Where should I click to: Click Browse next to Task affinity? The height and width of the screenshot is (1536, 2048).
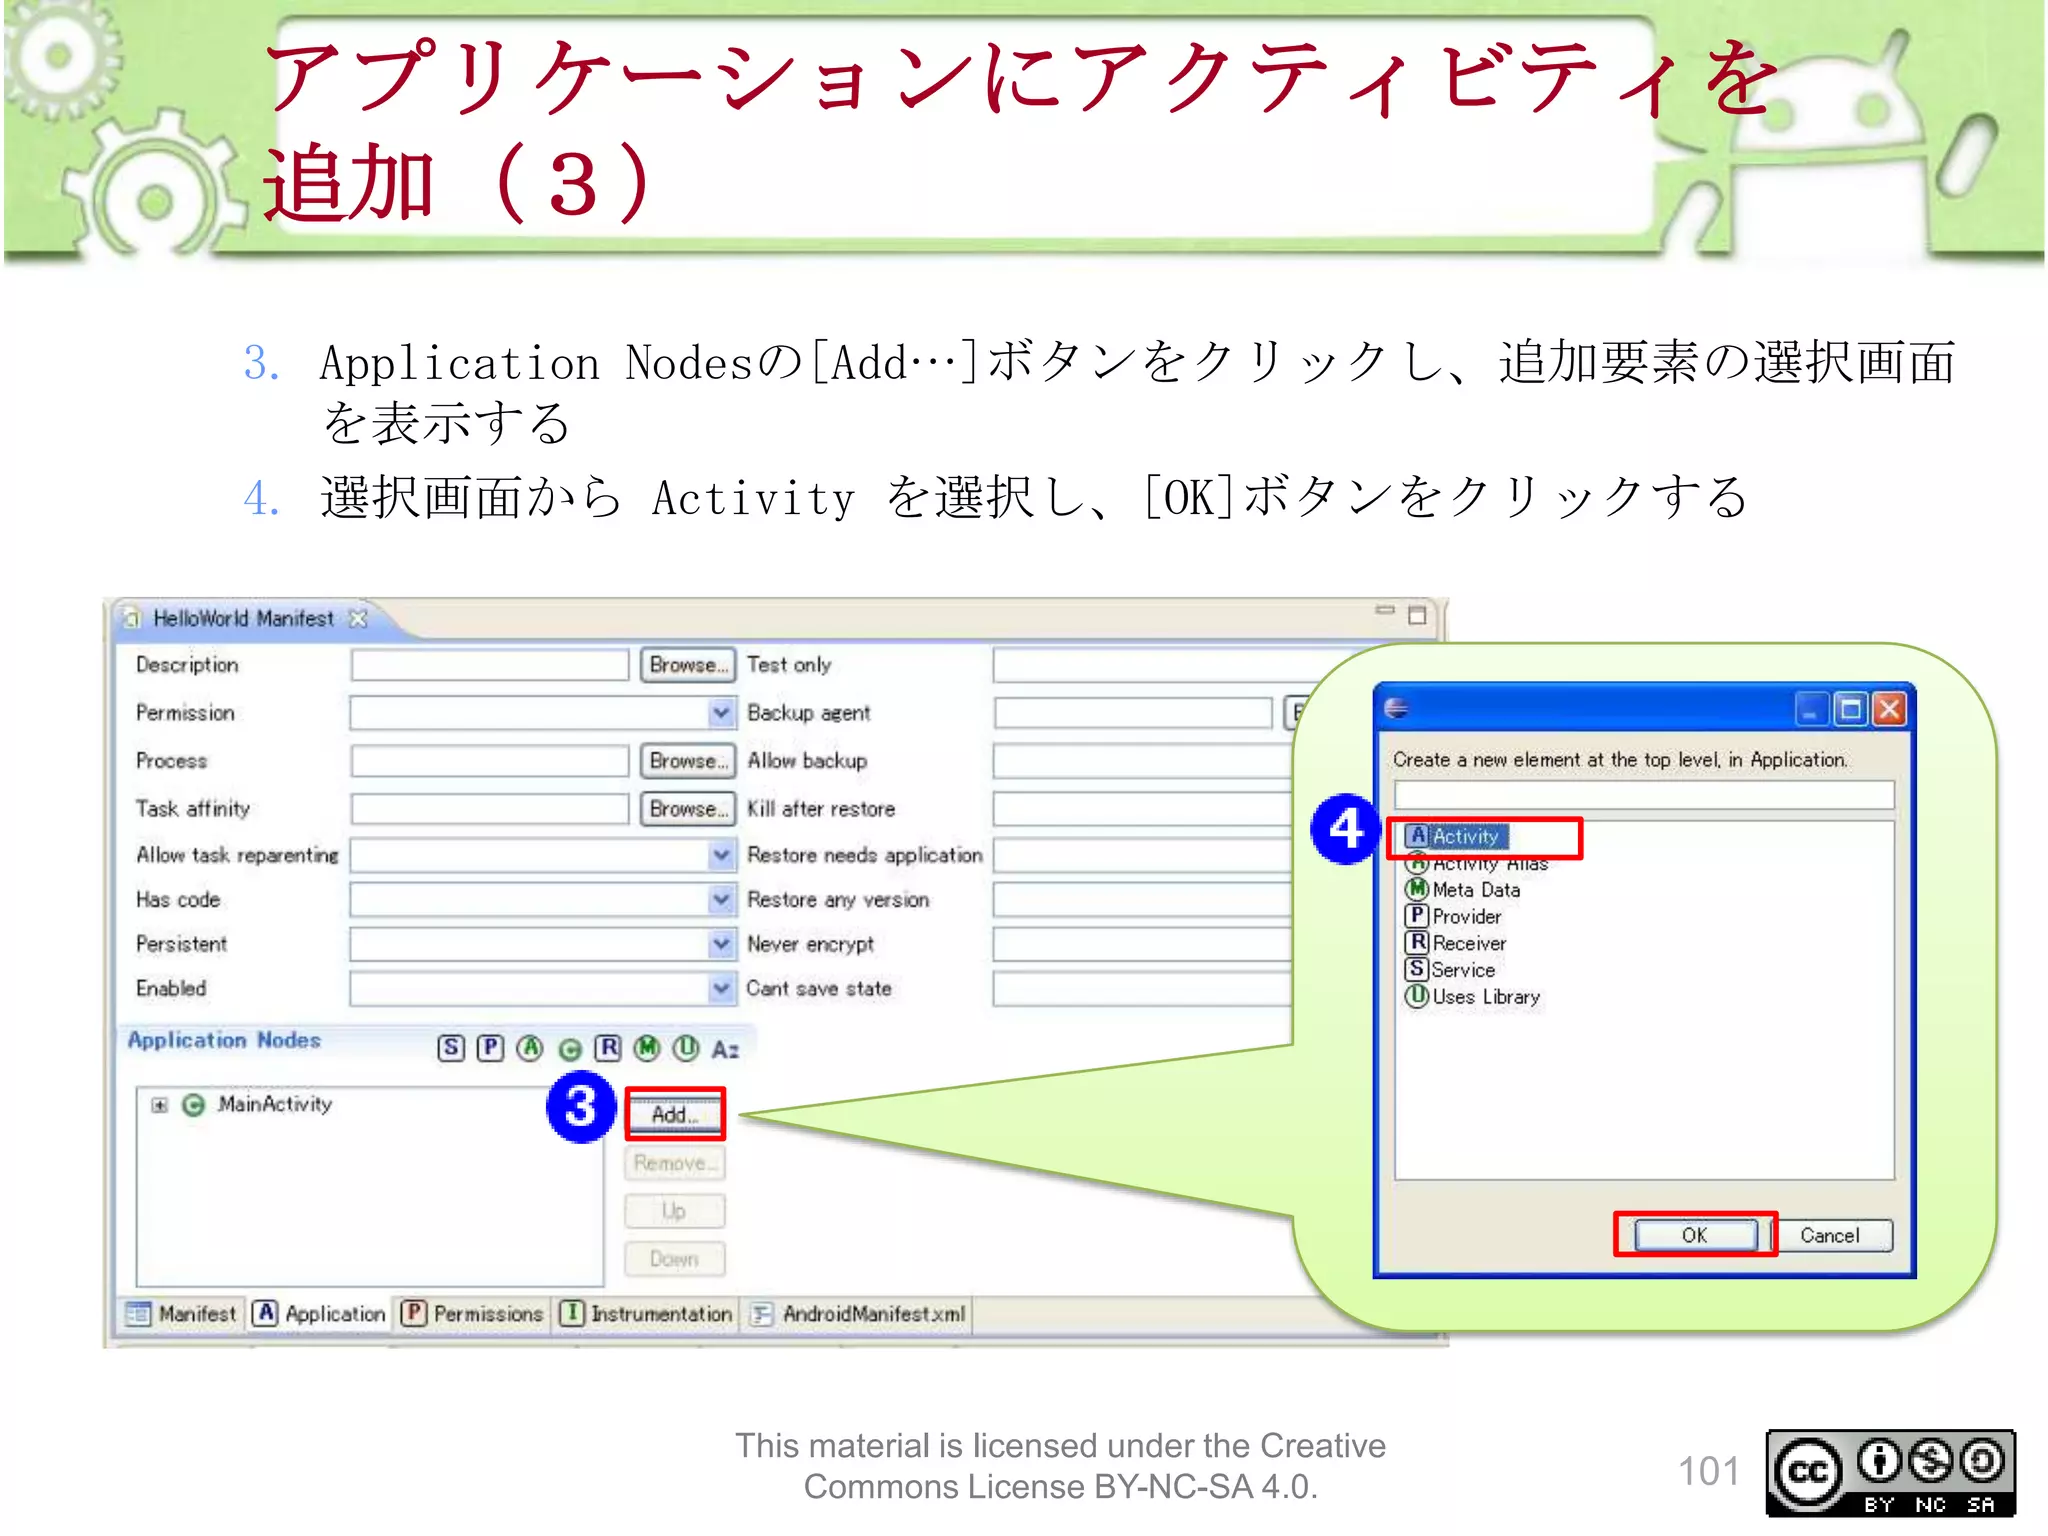point(688,809)
